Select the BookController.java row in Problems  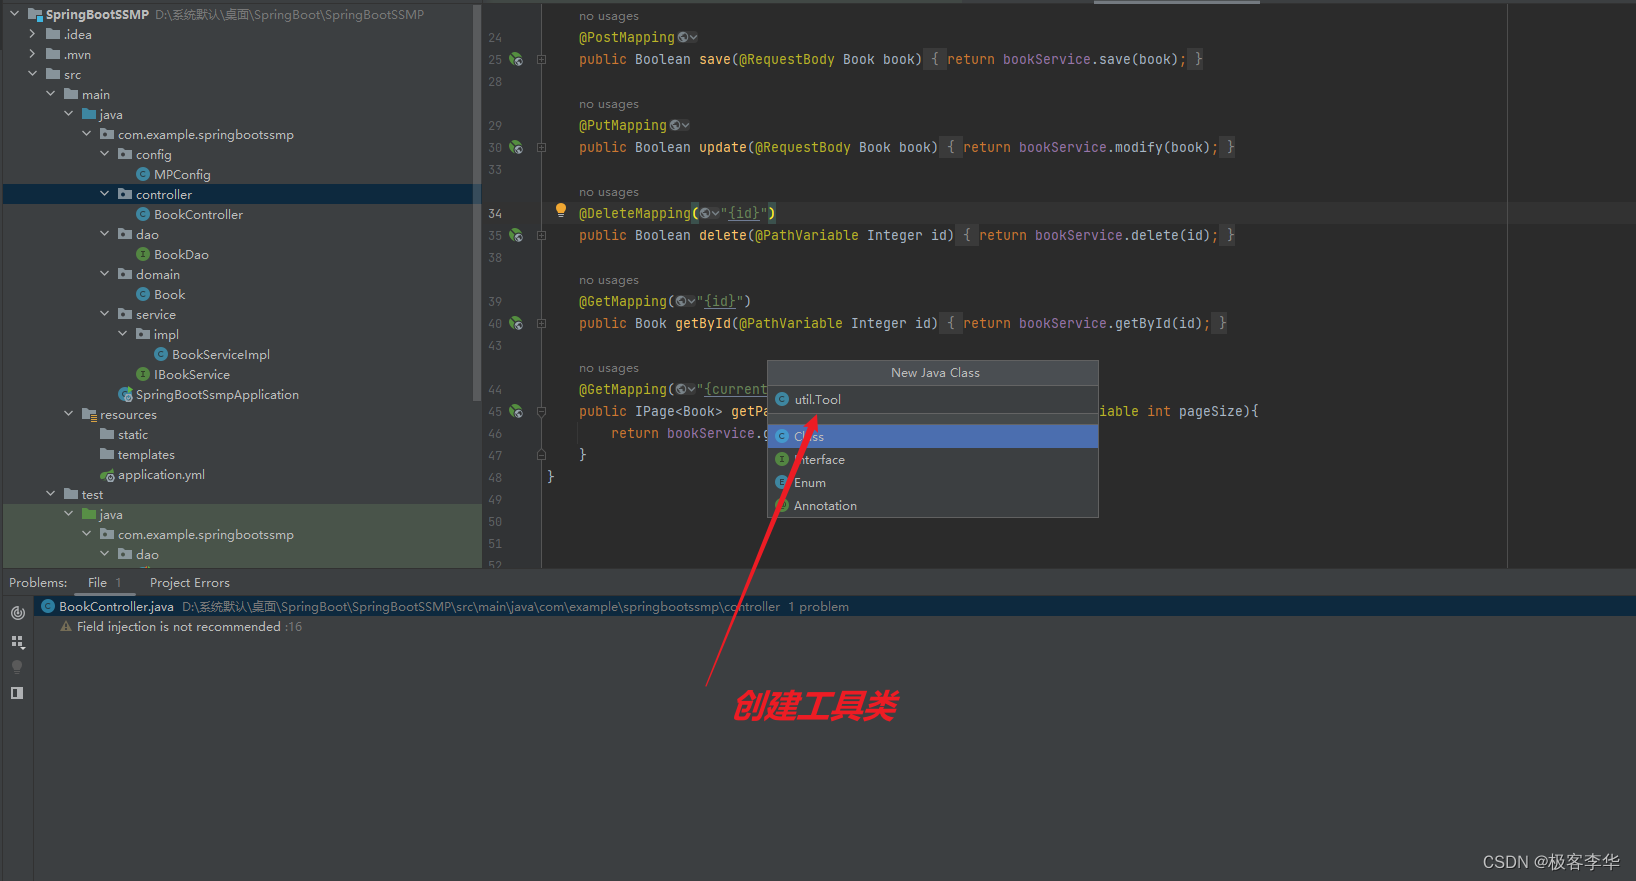835,606
